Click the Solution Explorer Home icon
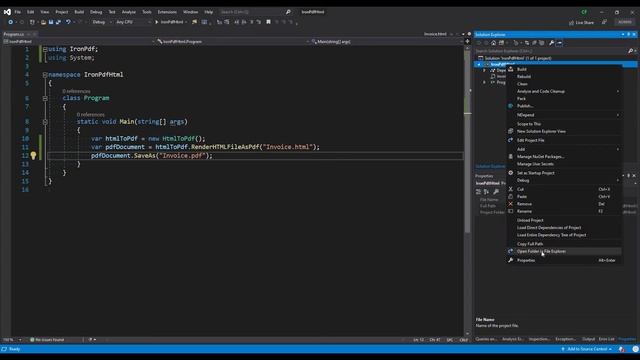The height and width of the screenshot is (360, 640). click(x=493, y=43)
